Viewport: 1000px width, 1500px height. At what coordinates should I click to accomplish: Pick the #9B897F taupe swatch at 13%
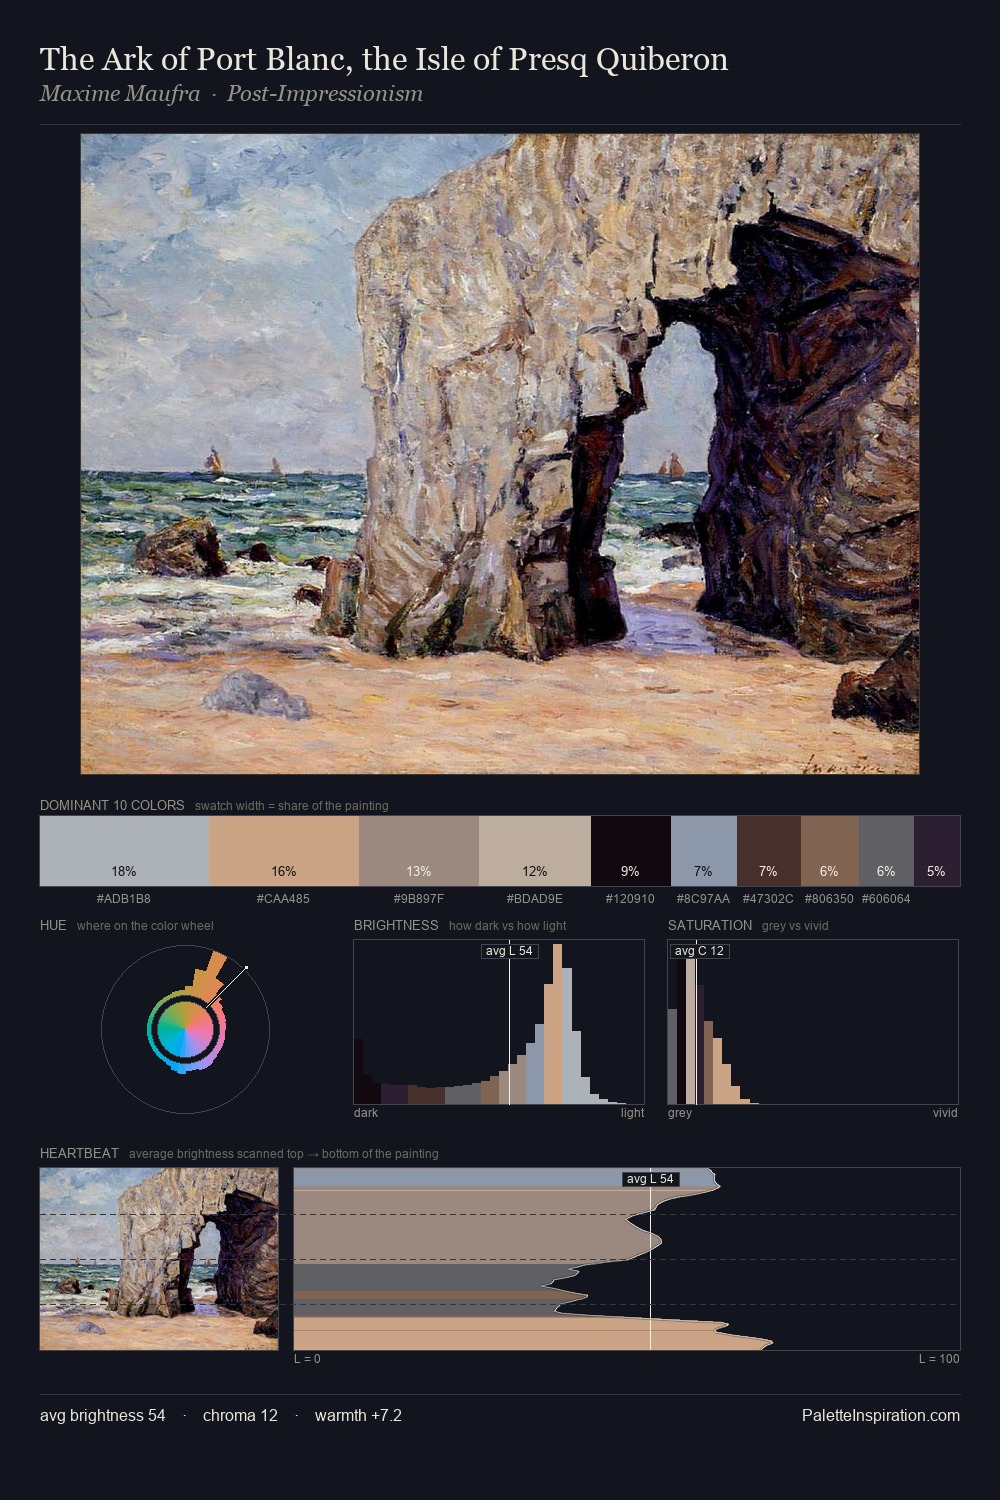(x=419, y=851)
